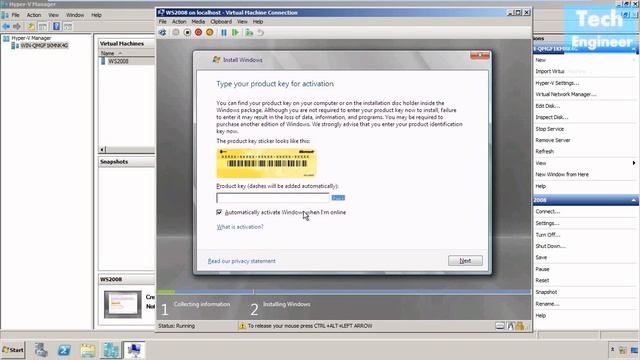Click the red Shut Down icon in VM toolbar
The height and width of the screenshot is (360, 640).
(198, 32)
